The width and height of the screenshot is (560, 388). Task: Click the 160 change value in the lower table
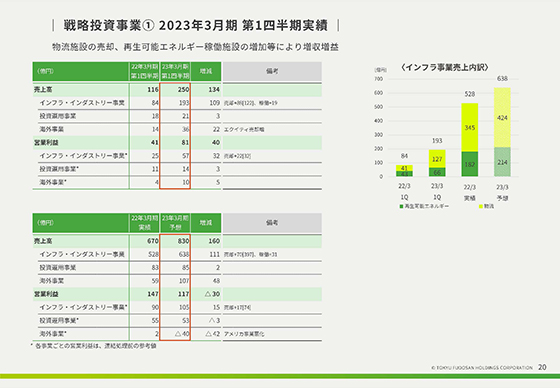(214, 241)
